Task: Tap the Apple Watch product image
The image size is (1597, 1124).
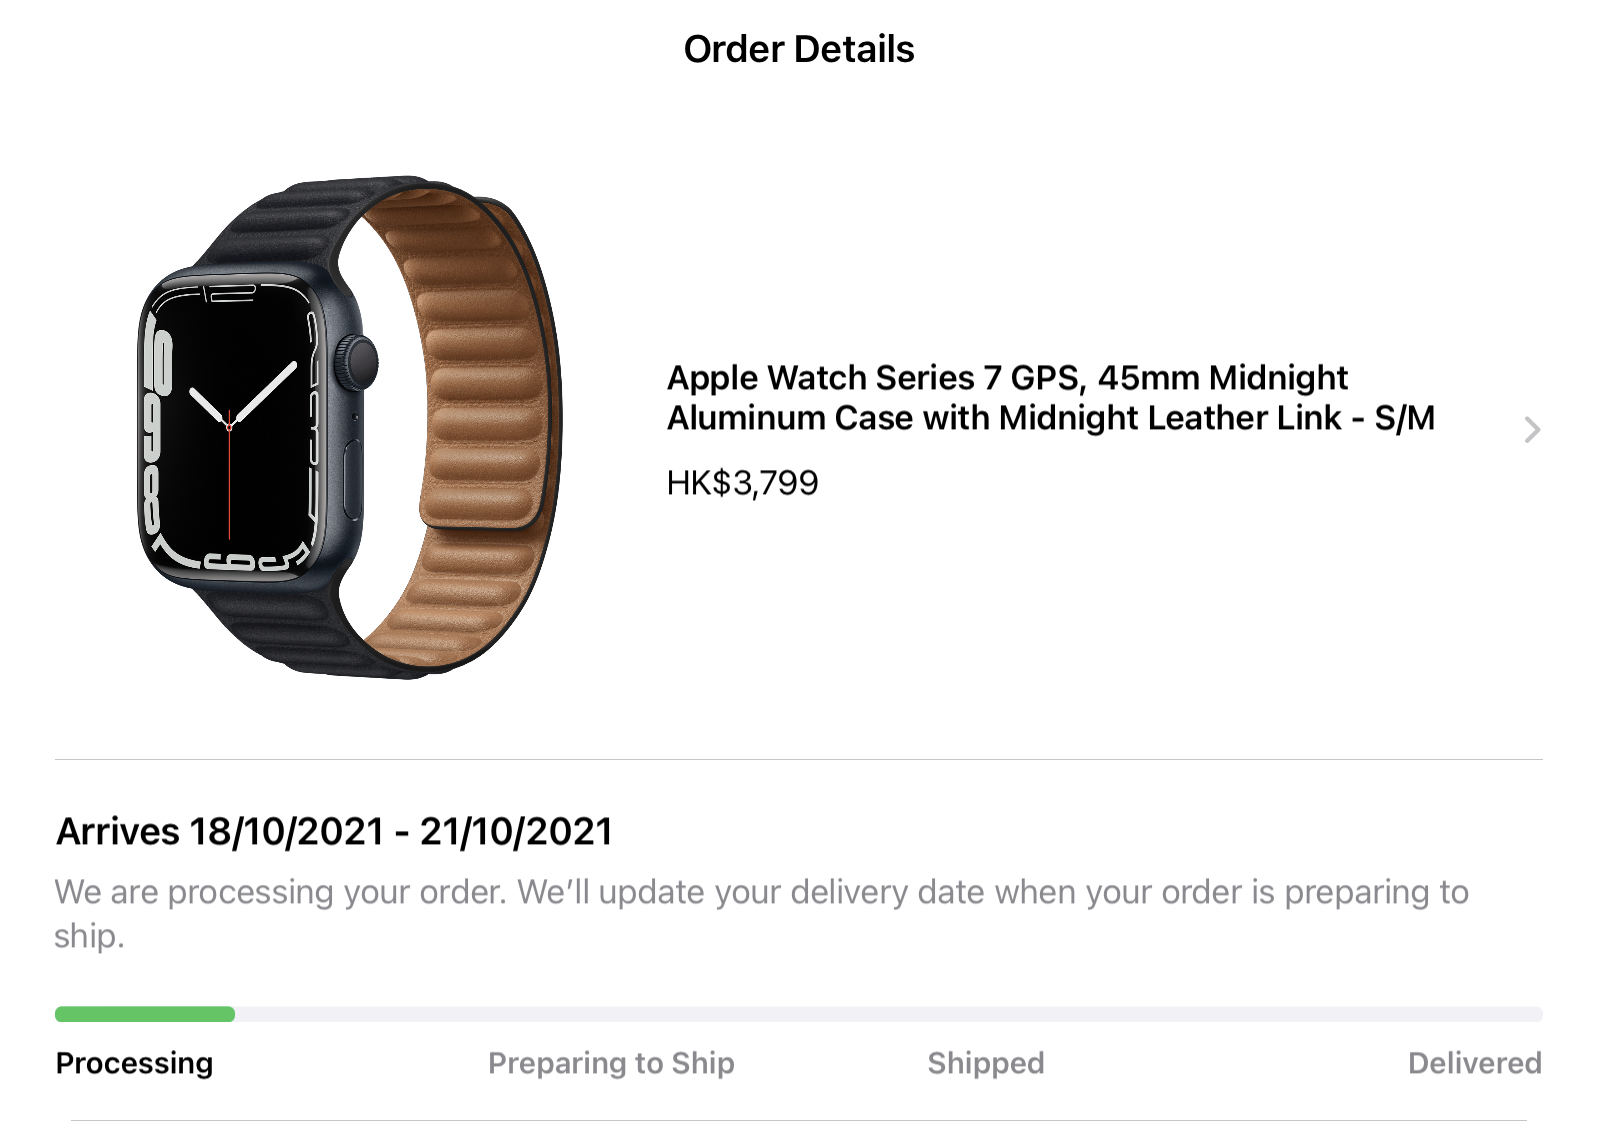Action: tap(350, 428)
